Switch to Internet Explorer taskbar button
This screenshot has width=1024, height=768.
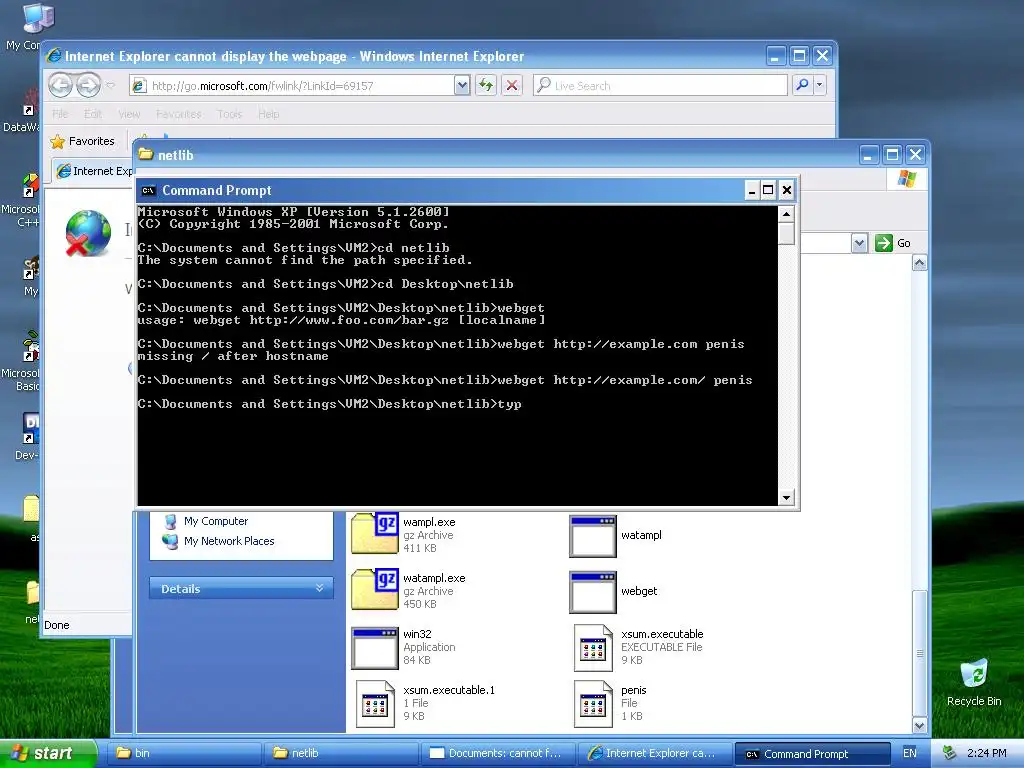pyautogui.click(x=655, y=753)
